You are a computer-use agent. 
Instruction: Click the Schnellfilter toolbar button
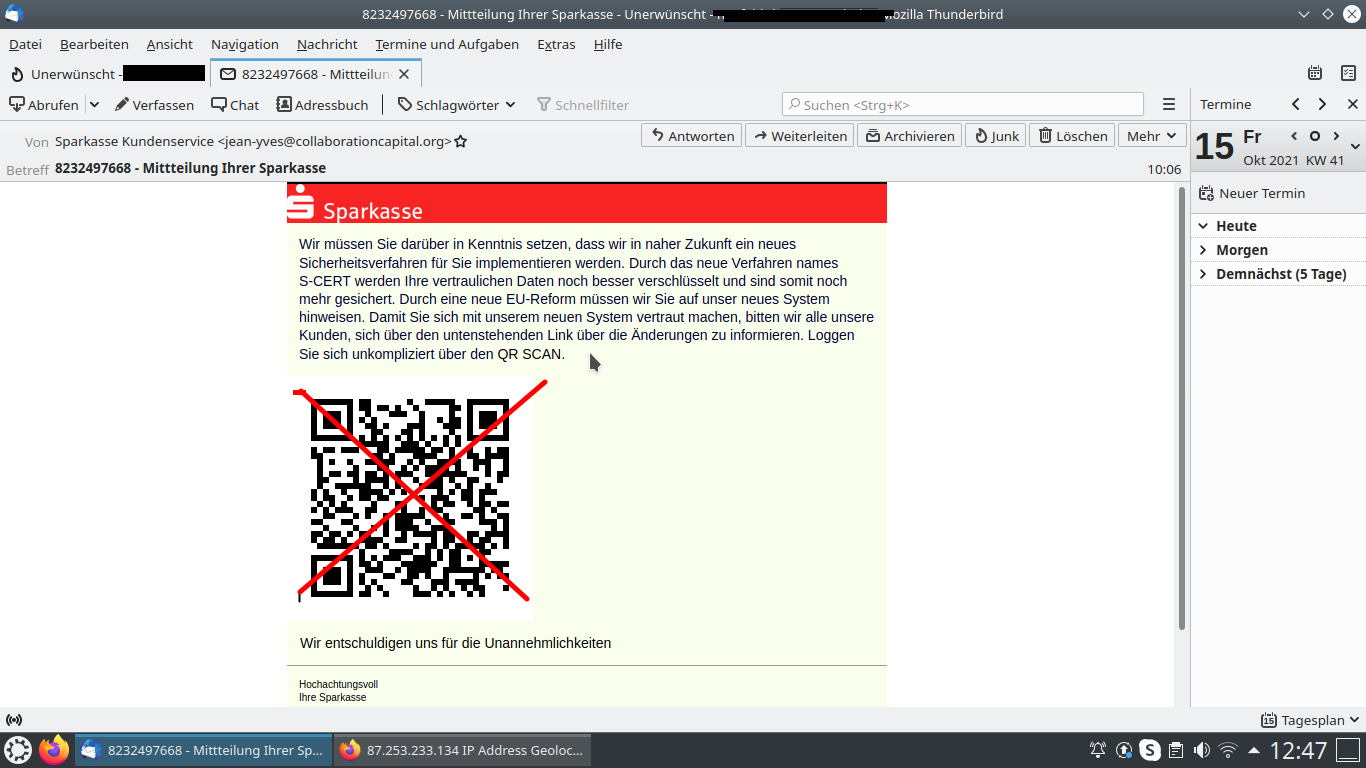(x=583, y=104)
